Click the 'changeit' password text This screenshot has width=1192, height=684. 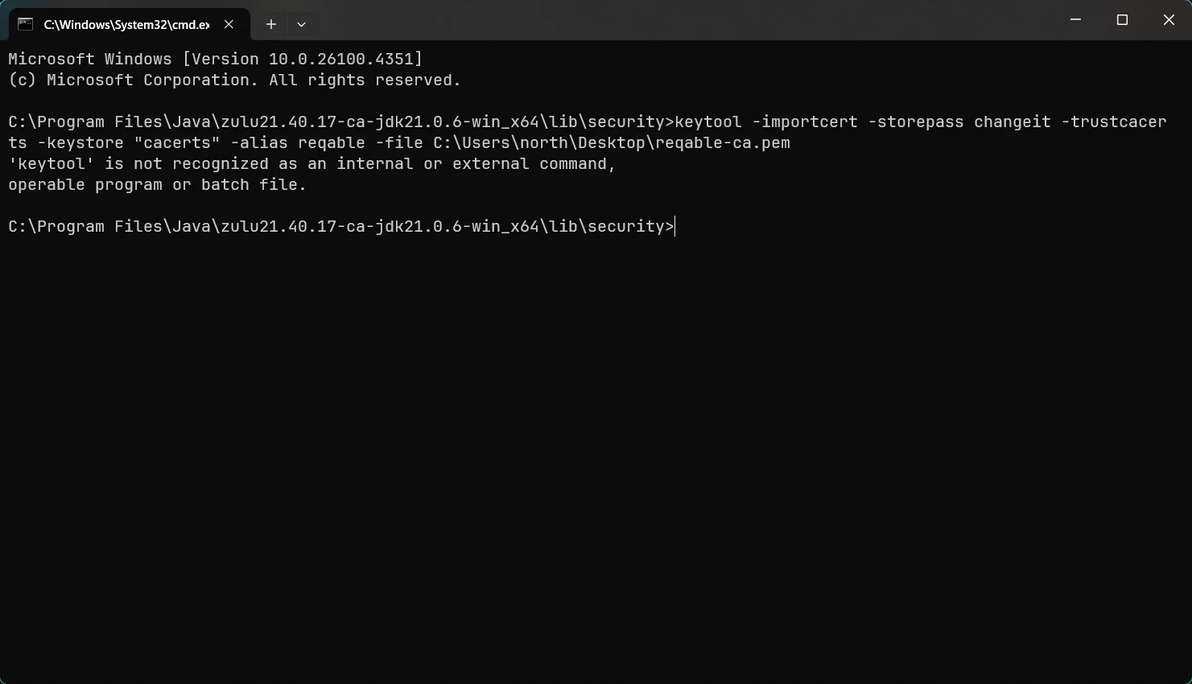coord(1012,122)
